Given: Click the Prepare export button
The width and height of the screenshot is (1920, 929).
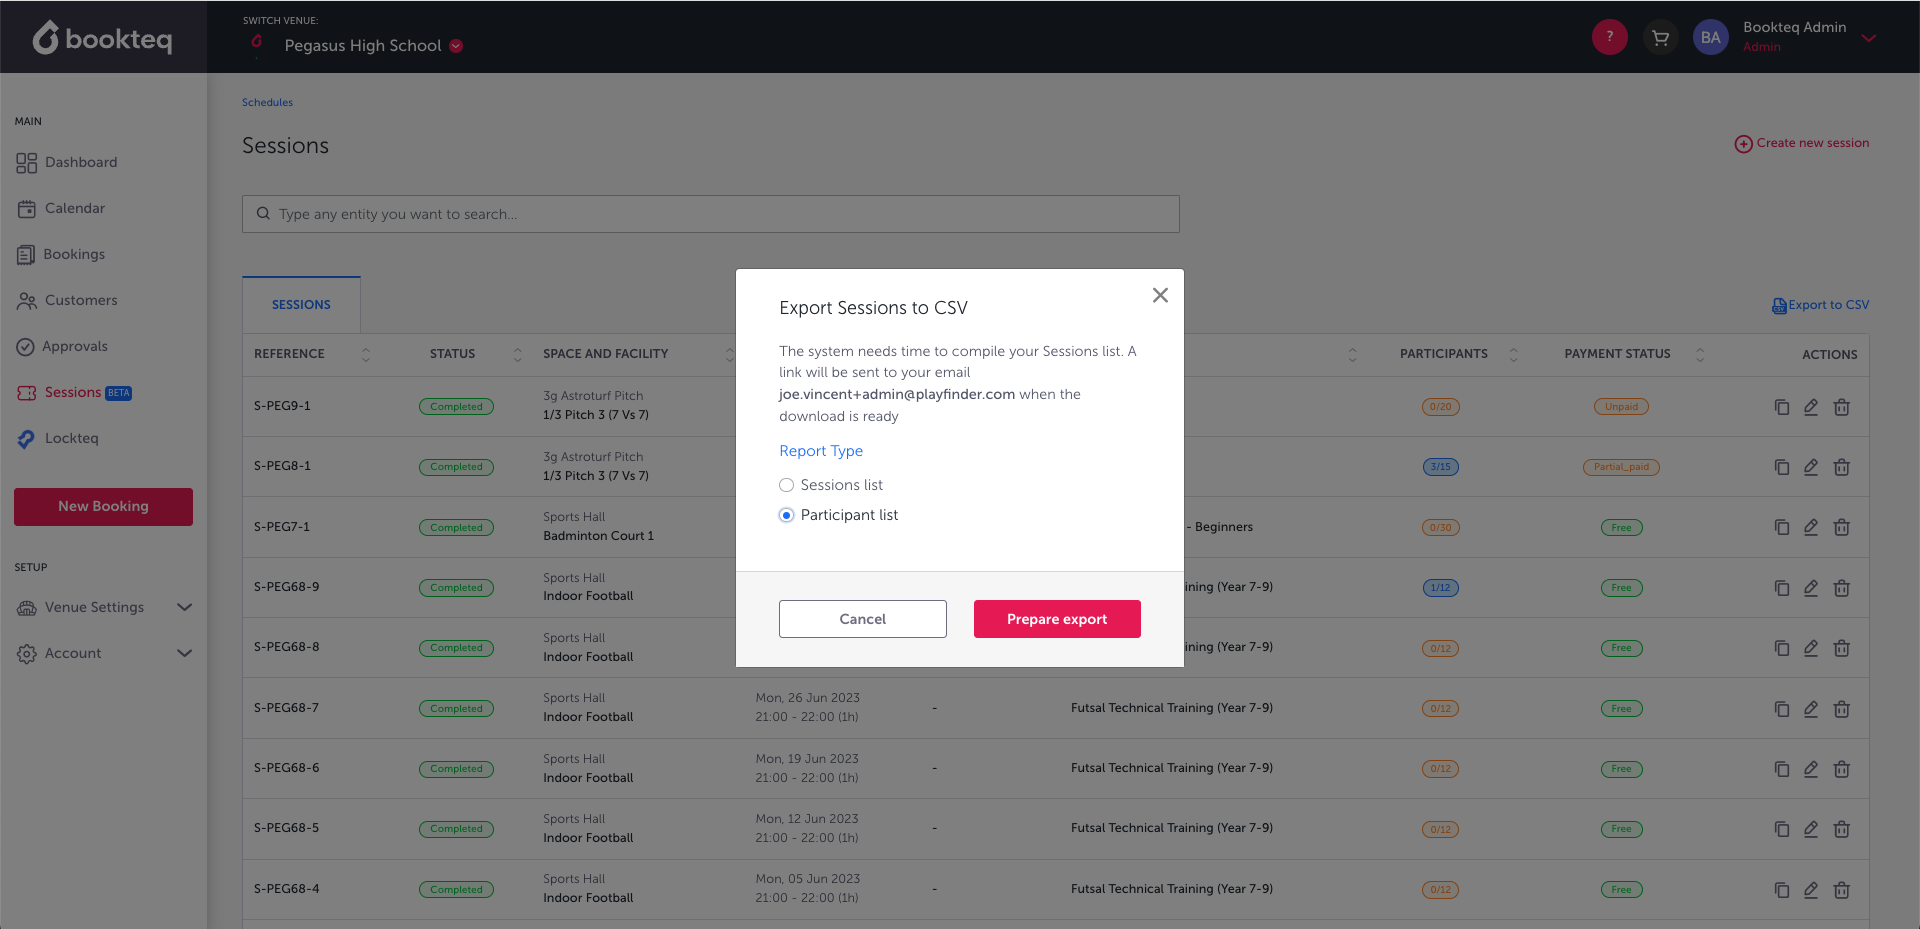Looking at the screenshot, I should tap(1056, 619).
